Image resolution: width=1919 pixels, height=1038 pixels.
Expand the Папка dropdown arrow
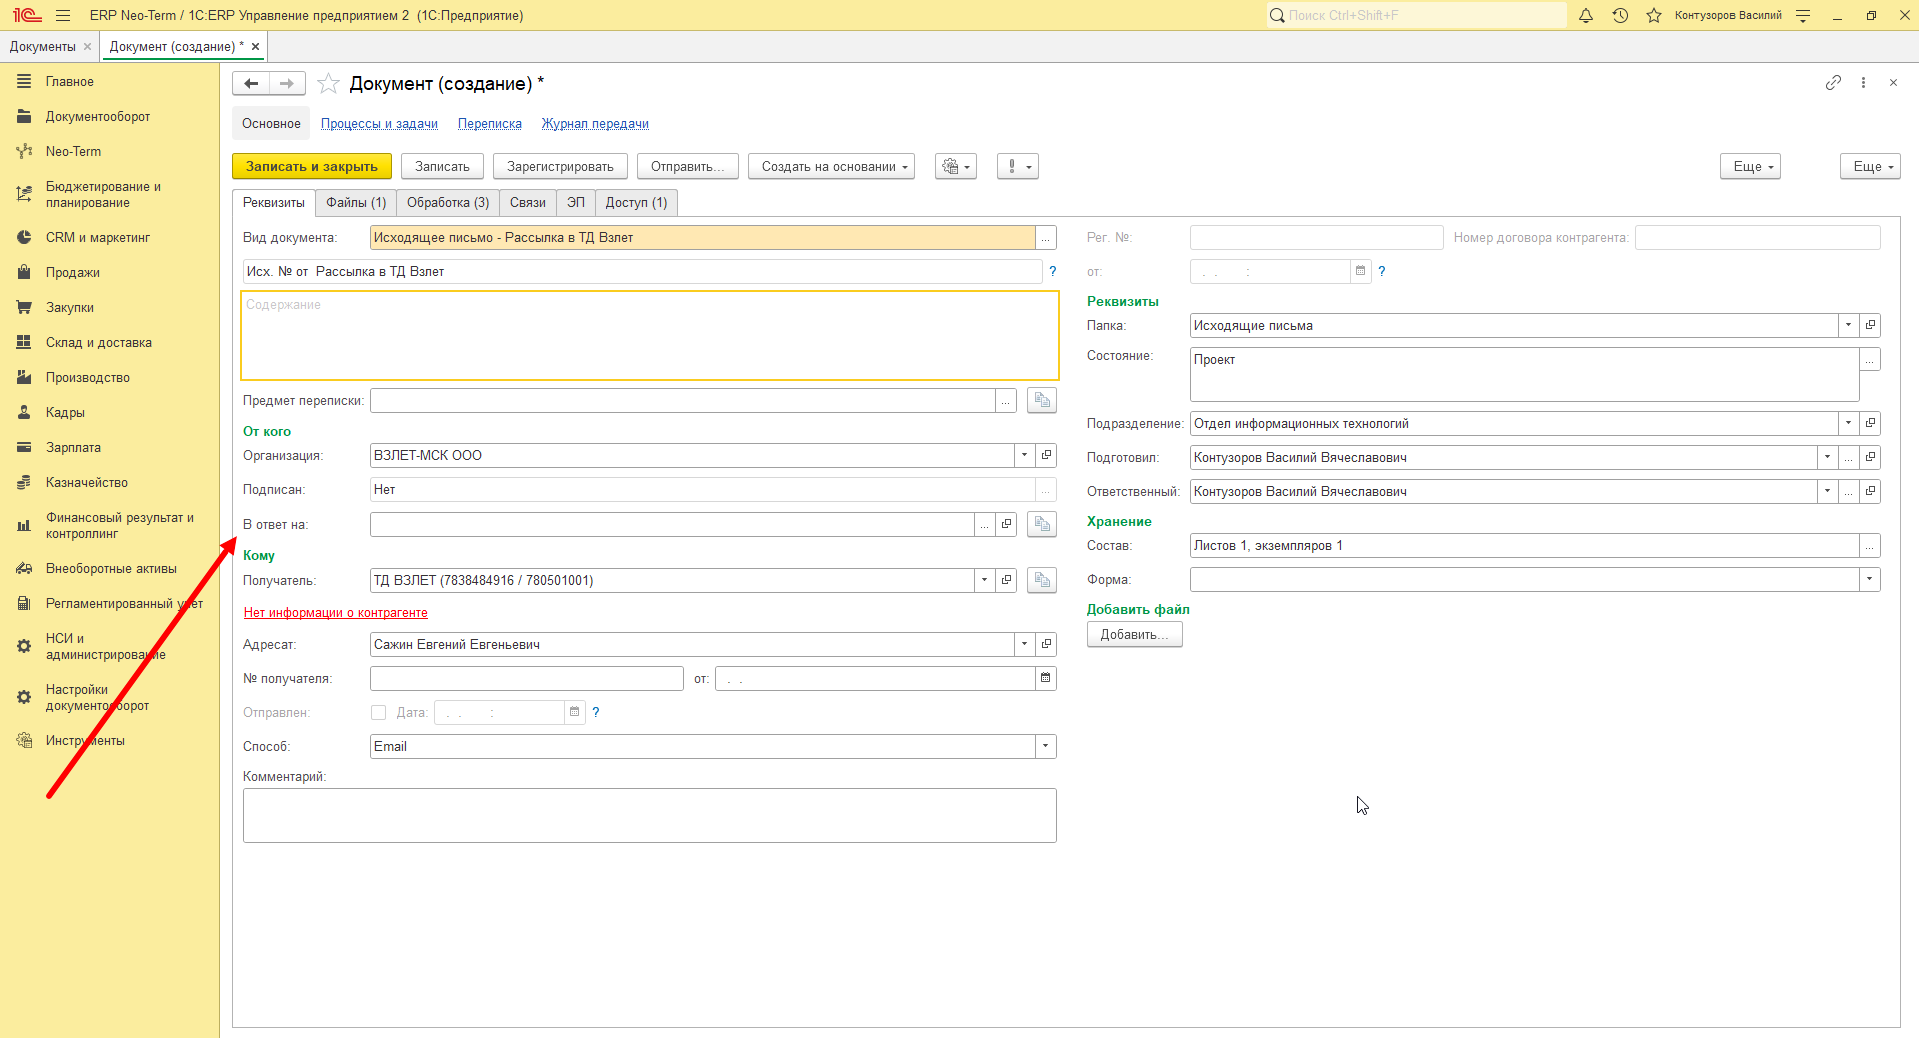(x=1848, y=325)
